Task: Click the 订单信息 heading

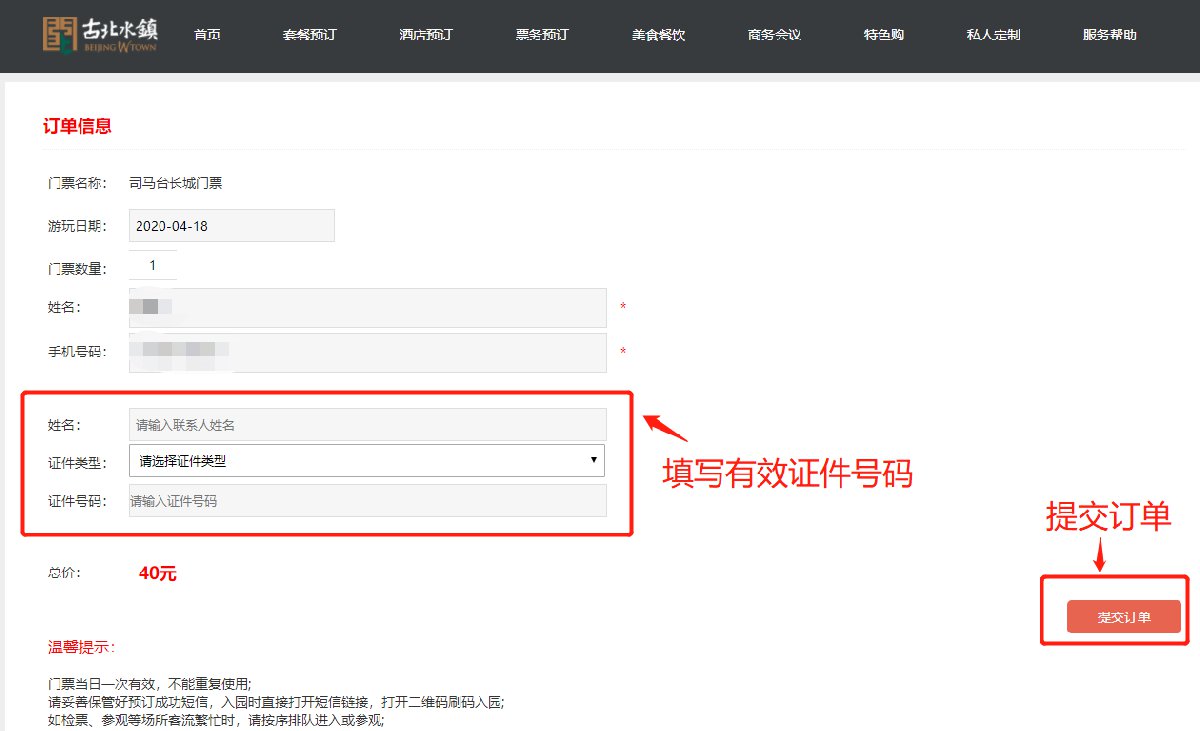Action: coord(77,126)
